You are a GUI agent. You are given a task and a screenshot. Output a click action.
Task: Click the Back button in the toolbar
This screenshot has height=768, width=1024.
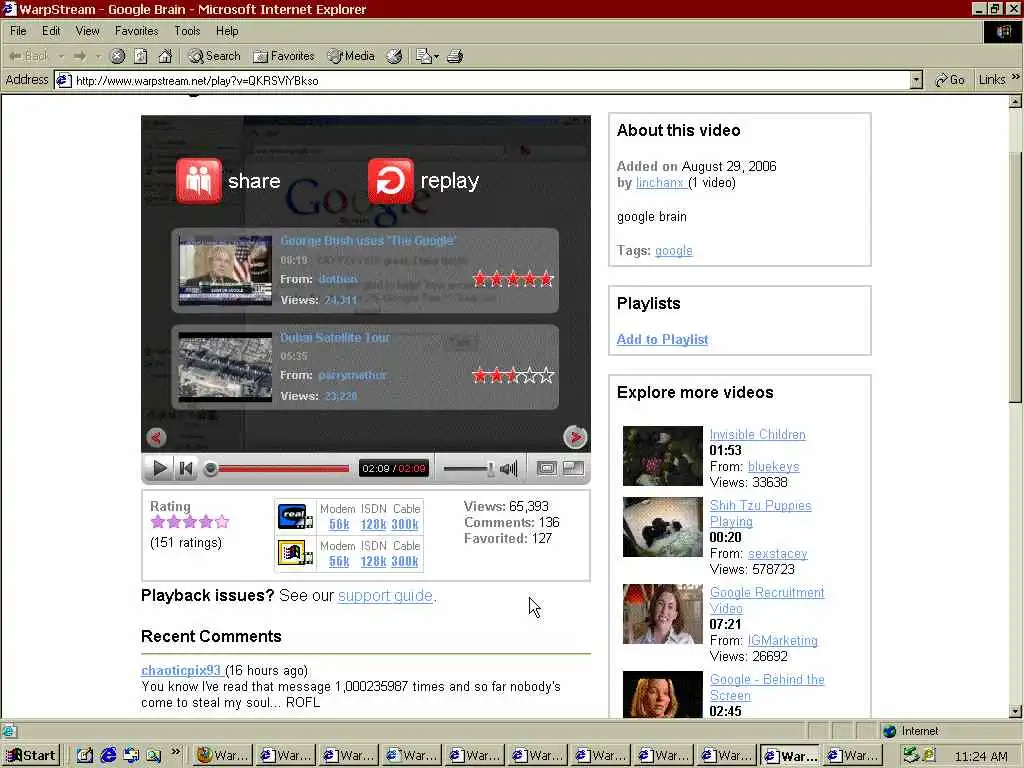pyautogui.click(x=29, y=56)
